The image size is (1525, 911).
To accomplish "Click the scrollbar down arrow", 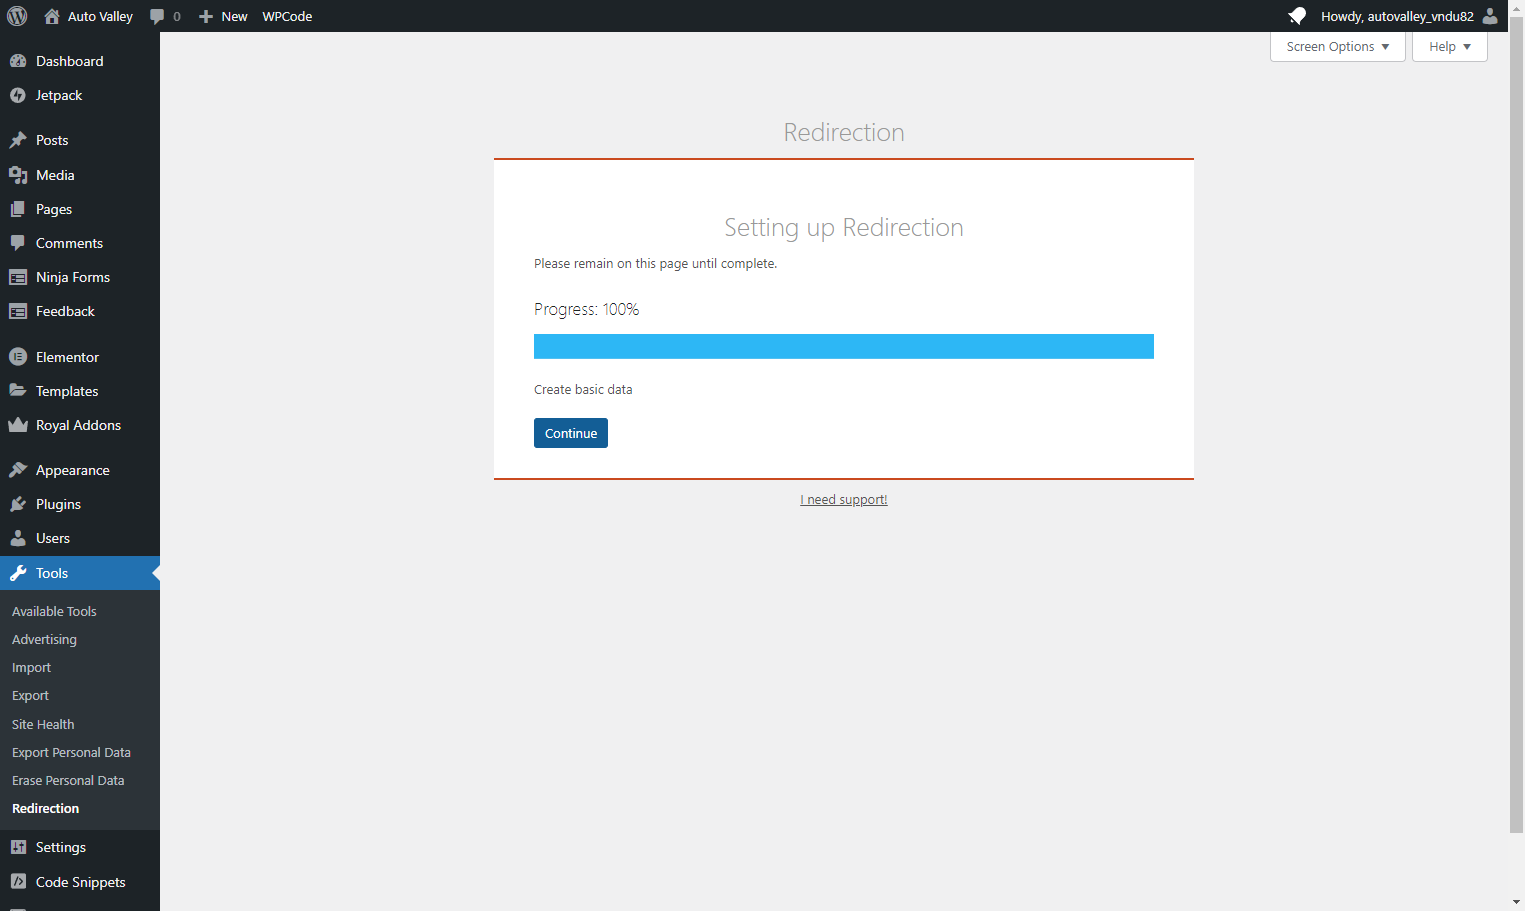I will tap(1517, 902).
